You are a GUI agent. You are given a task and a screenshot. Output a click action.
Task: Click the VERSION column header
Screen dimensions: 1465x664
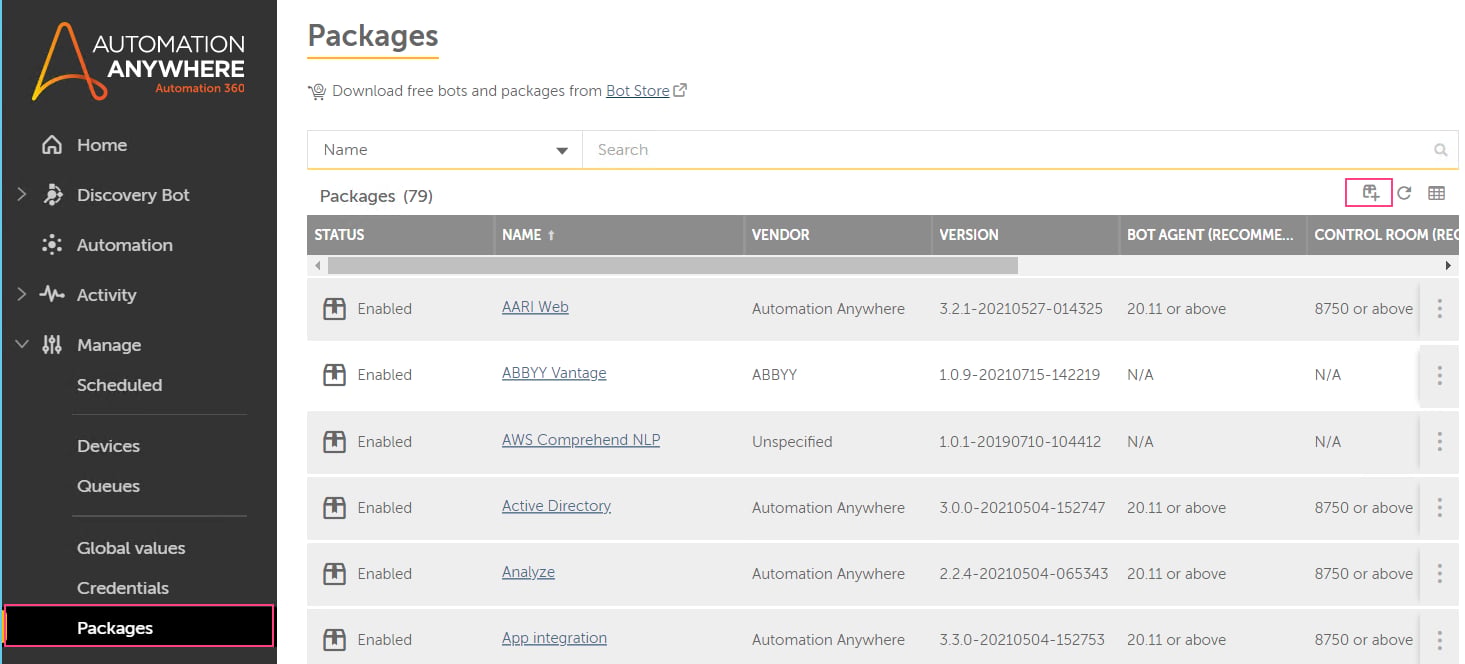point(1025,235)
